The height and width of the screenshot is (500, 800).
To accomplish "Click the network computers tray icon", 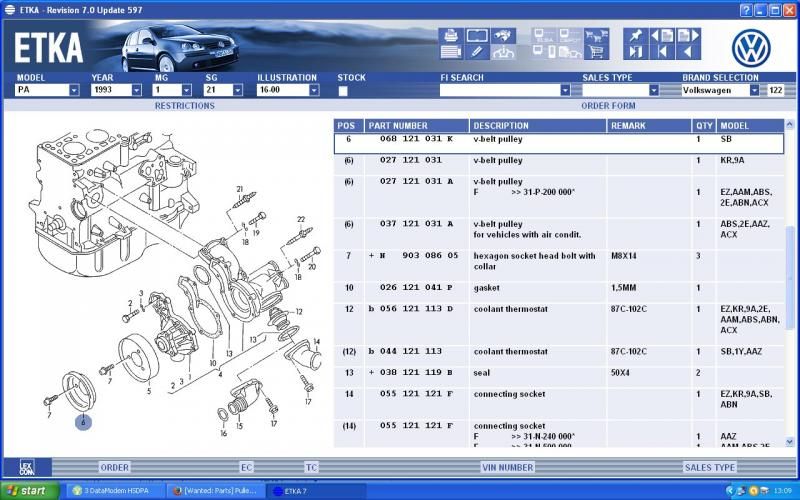I will pyautogui.click(x=741, y=491).
